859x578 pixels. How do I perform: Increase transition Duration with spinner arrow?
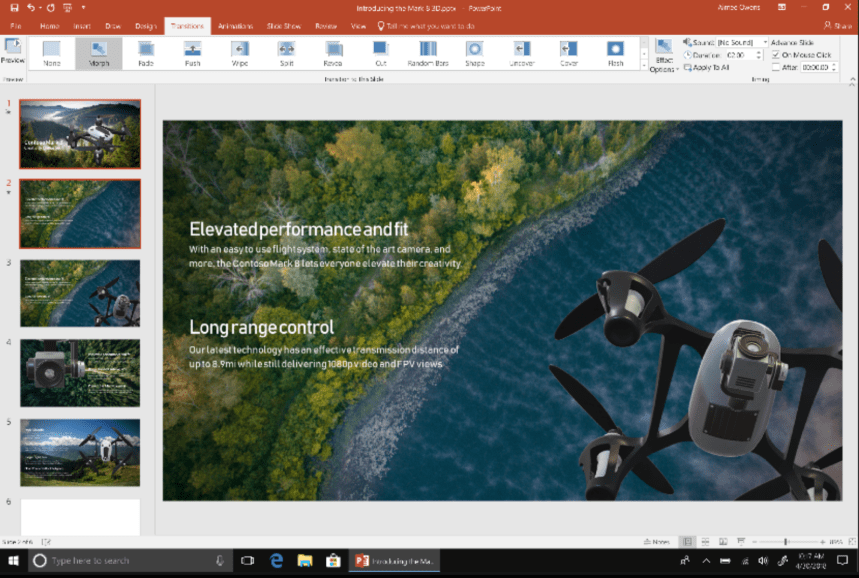pos(759,52)
